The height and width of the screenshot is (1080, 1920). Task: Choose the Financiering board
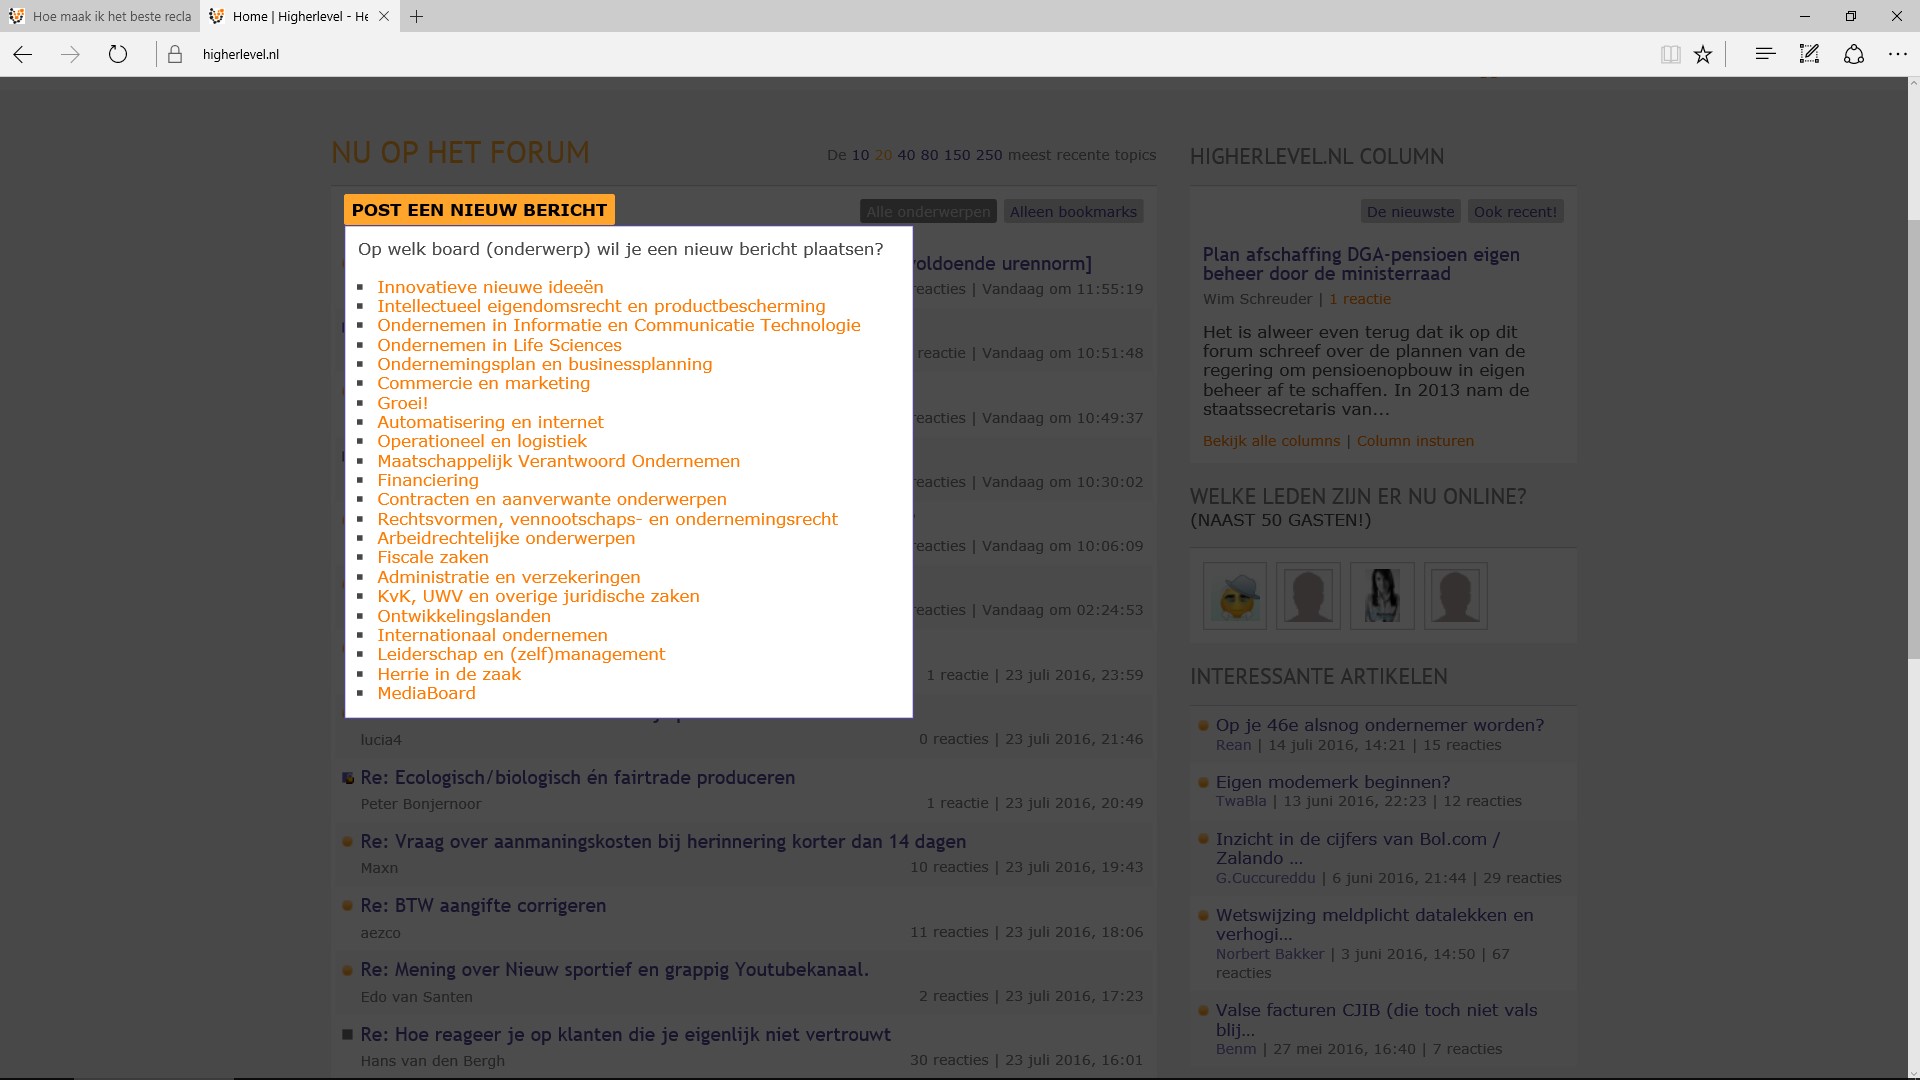pos(427,480)
